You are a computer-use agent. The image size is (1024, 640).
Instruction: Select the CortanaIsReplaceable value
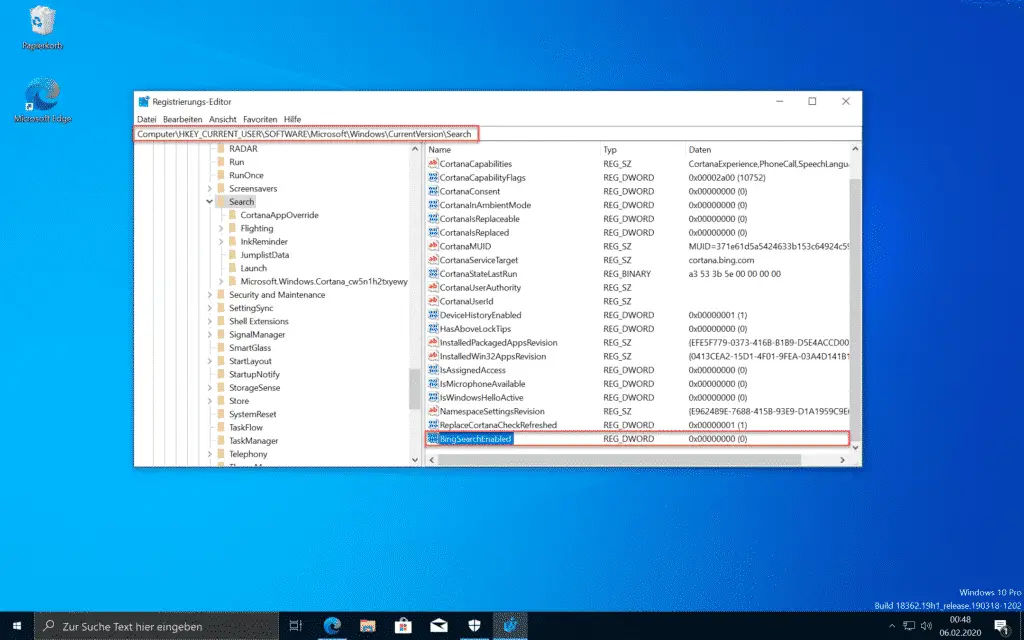coord(479,219)
